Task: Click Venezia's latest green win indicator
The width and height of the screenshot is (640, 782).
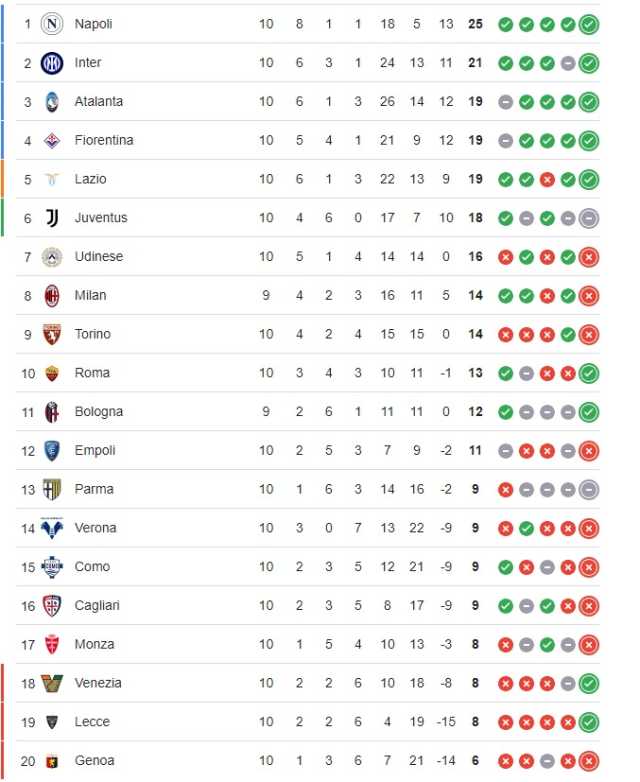Action: (589, 684)
